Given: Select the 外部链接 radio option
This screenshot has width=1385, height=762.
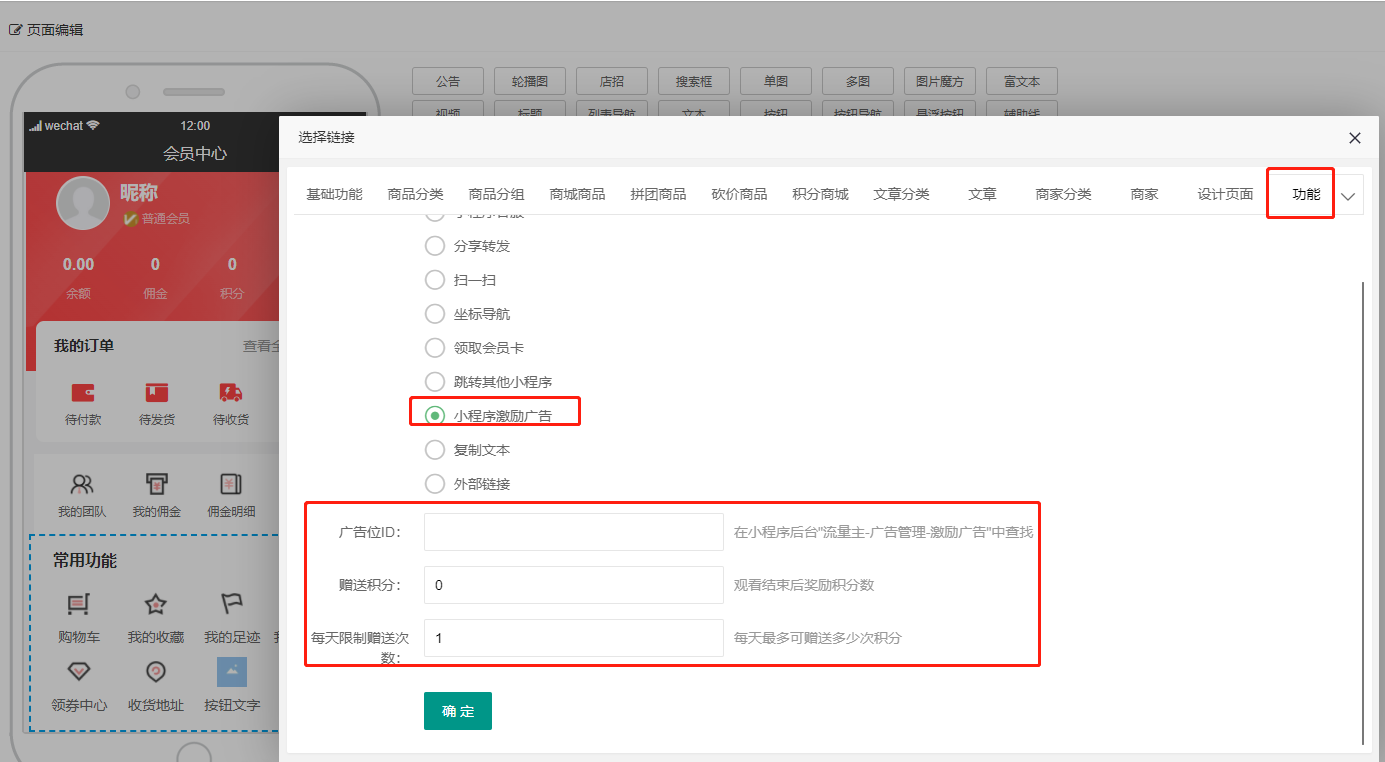Looking at the screenshot, I should pos(435,484).
